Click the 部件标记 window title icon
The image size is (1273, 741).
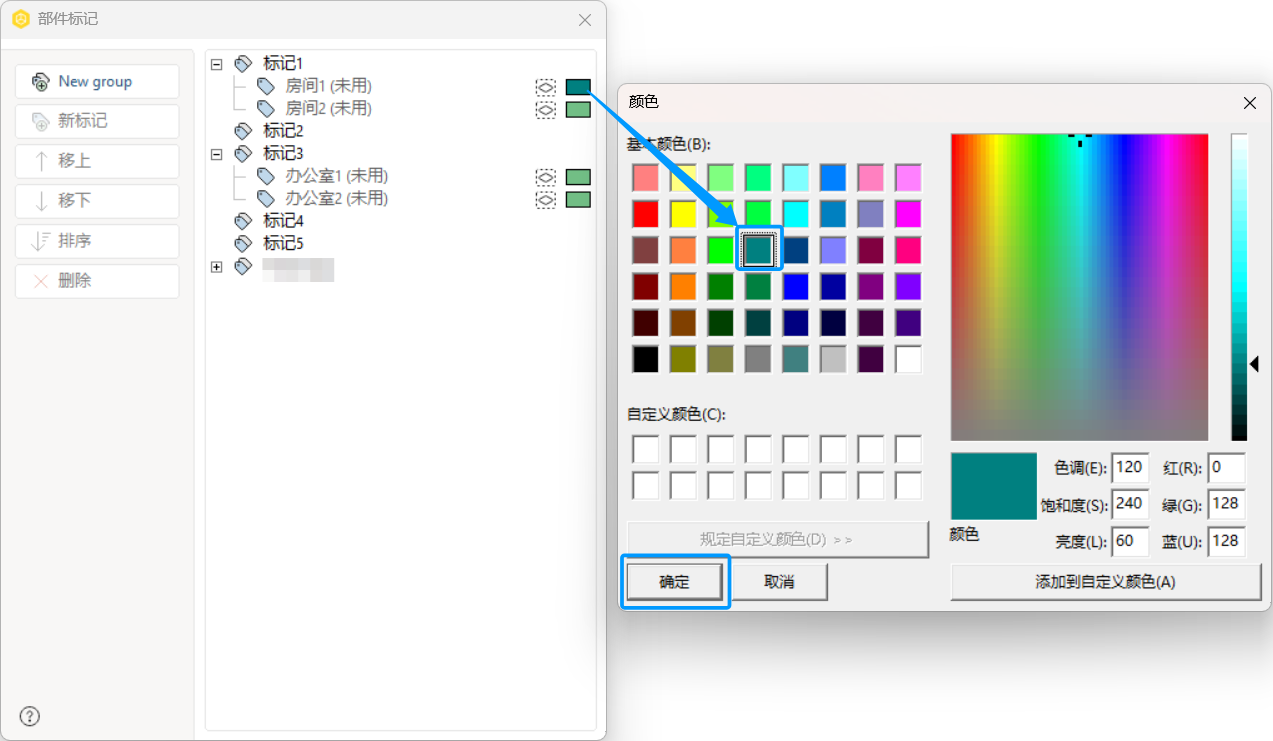pyautogui.click(x=20, y=19)
